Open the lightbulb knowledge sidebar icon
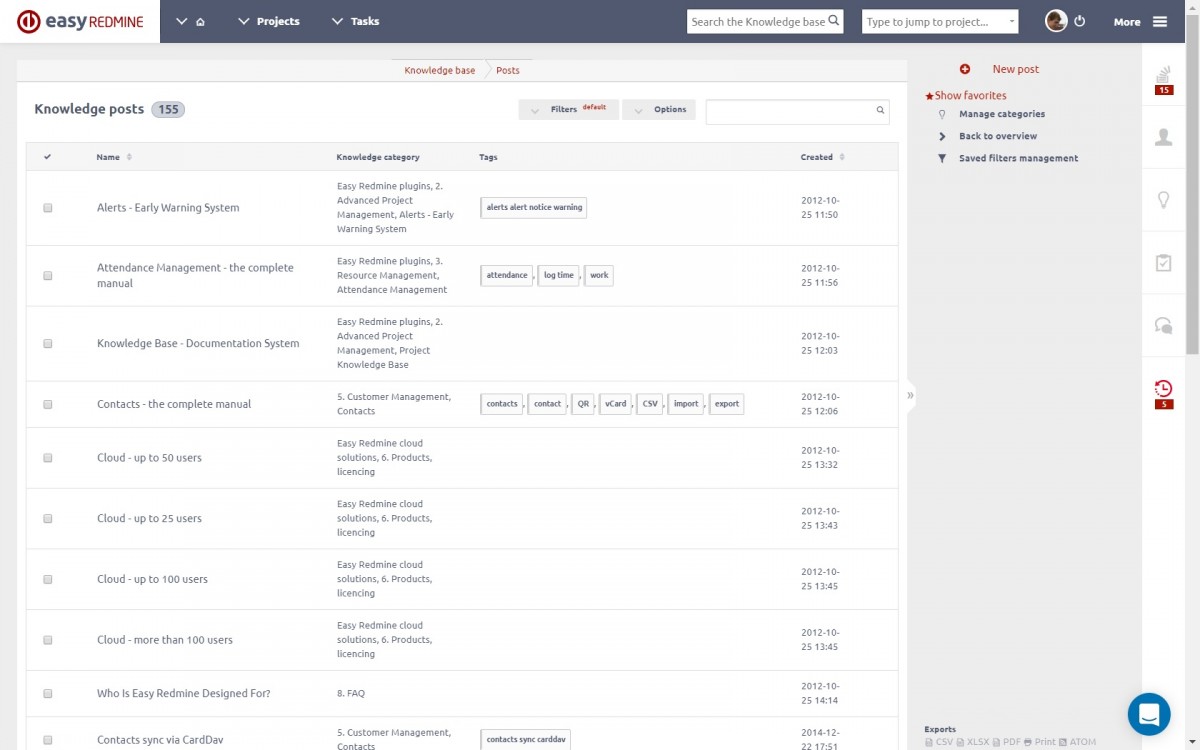1200x750 pixels. 1163,200
